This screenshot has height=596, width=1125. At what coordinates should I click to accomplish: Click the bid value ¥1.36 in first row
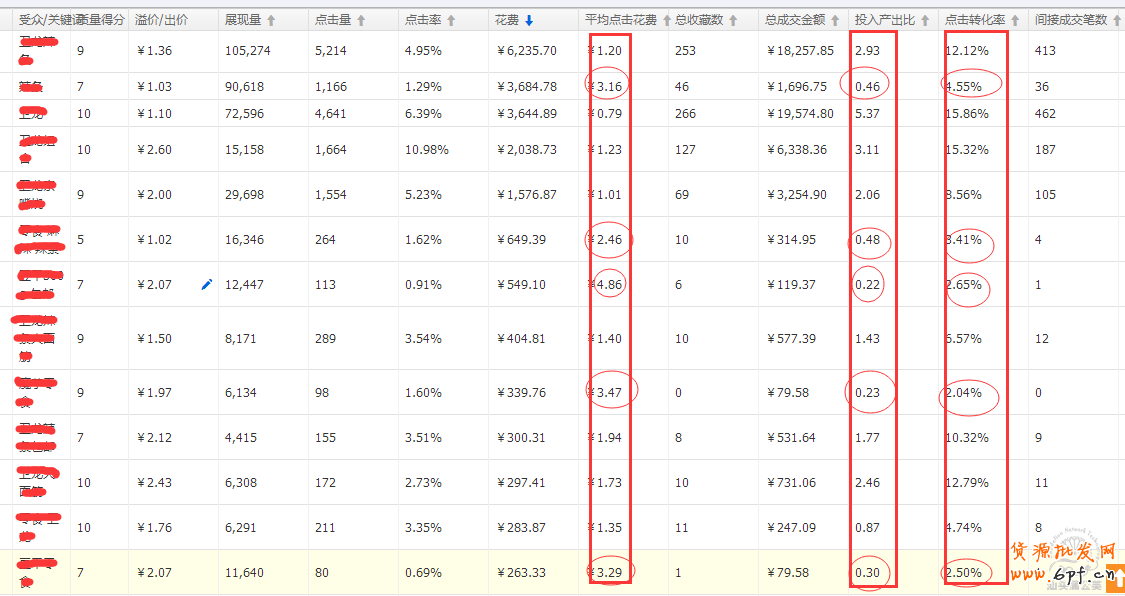point(153,51)
